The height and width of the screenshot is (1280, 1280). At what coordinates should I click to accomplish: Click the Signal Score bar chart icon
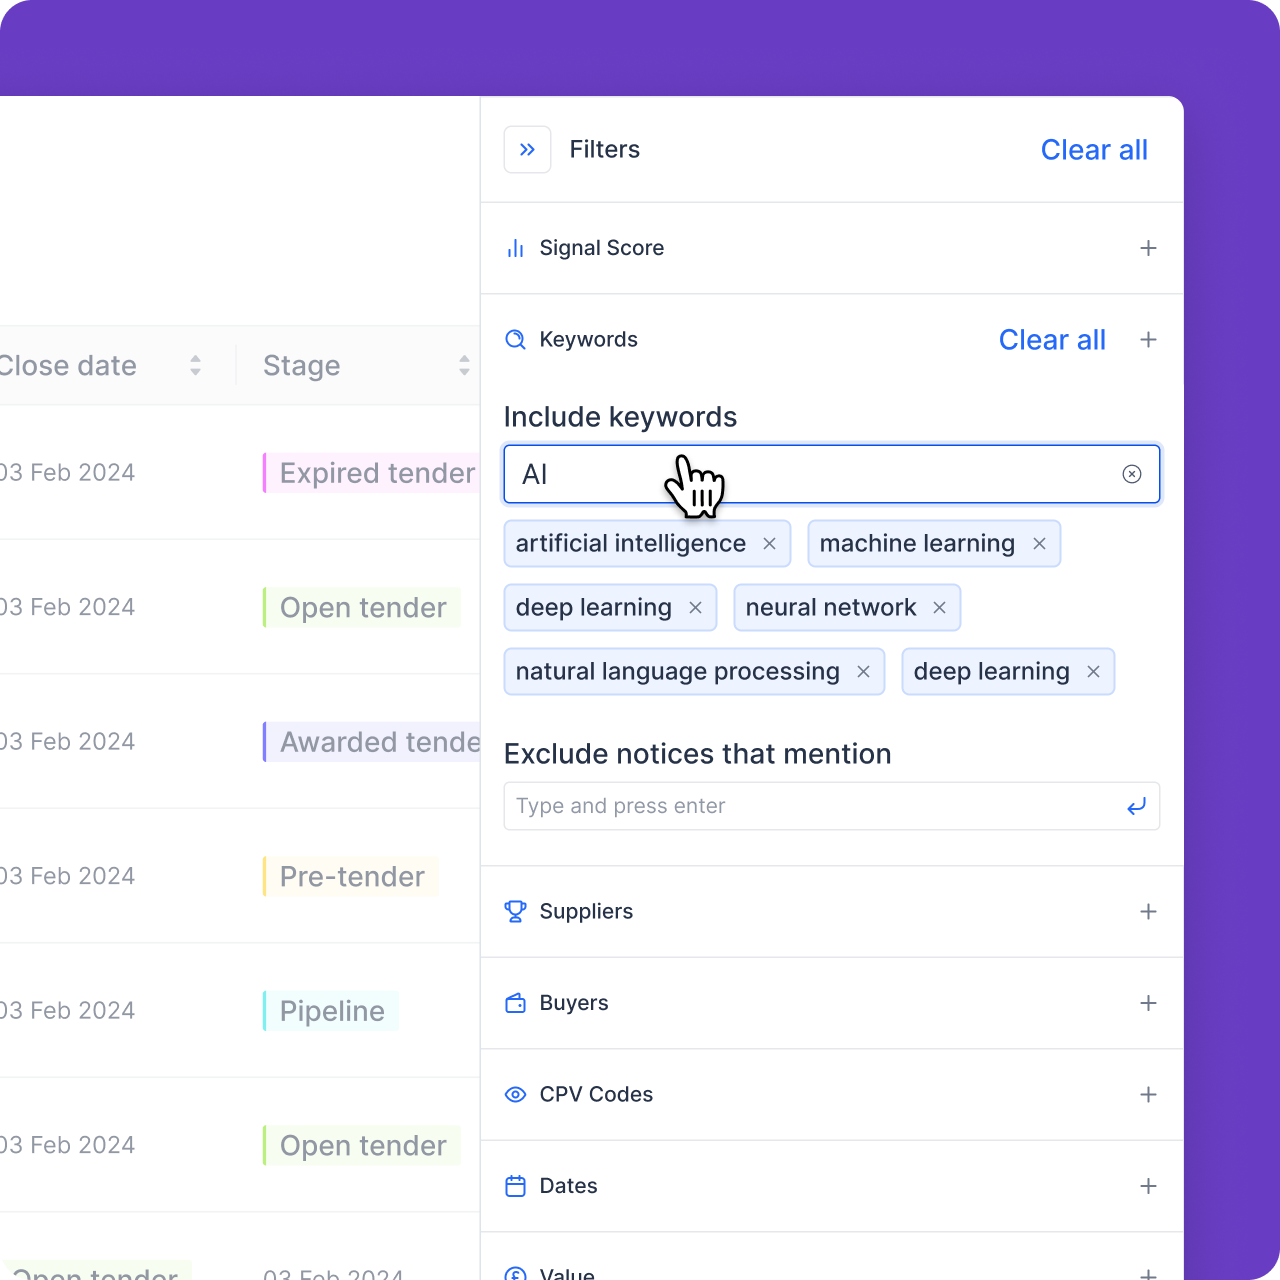coord(515,248)
